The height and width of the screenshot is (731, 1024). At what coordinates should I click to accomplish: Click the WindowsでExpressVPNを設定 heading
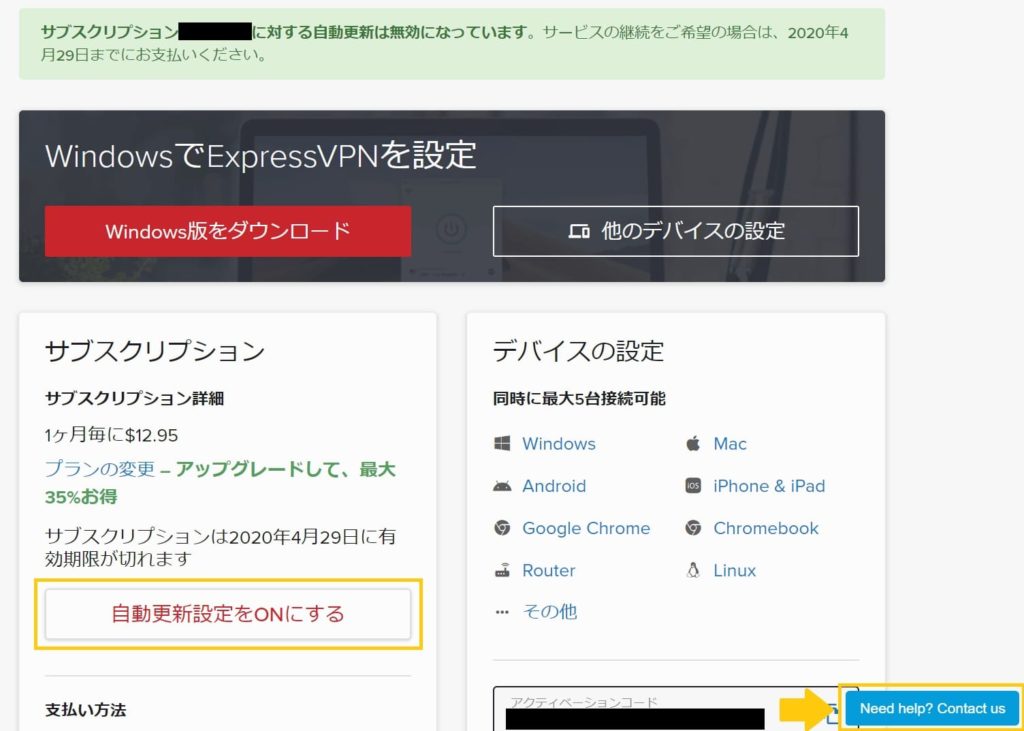coord(261,156)
